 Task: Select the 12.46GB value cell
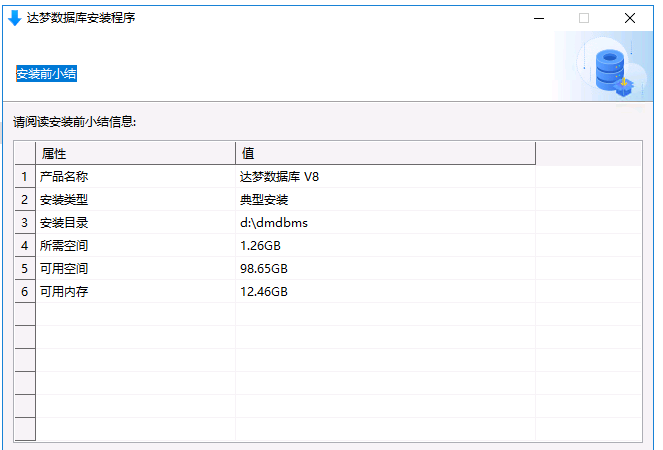[x=385, y=291]
